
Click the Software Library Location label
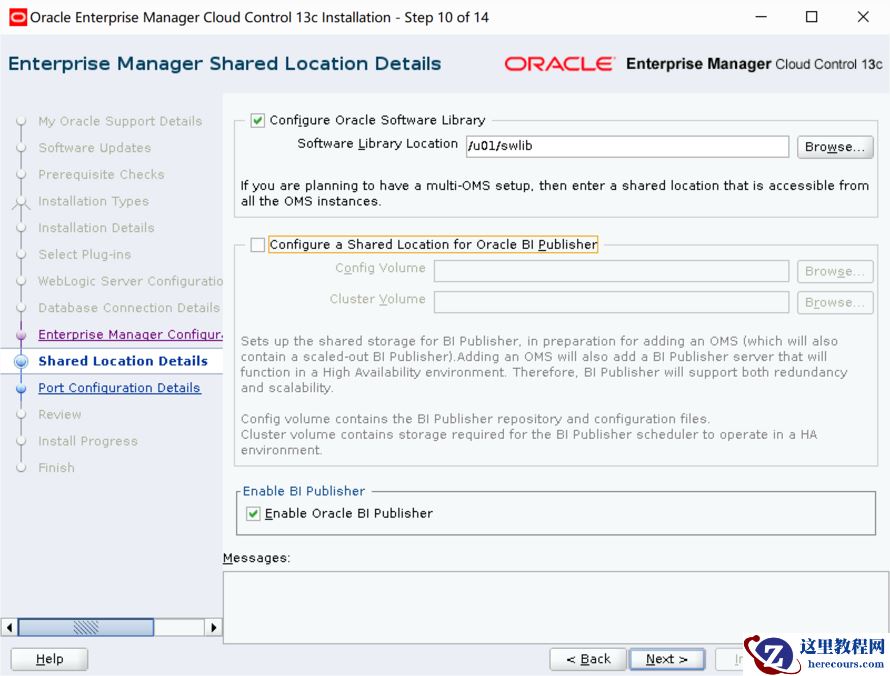click(x=377, y=144)
